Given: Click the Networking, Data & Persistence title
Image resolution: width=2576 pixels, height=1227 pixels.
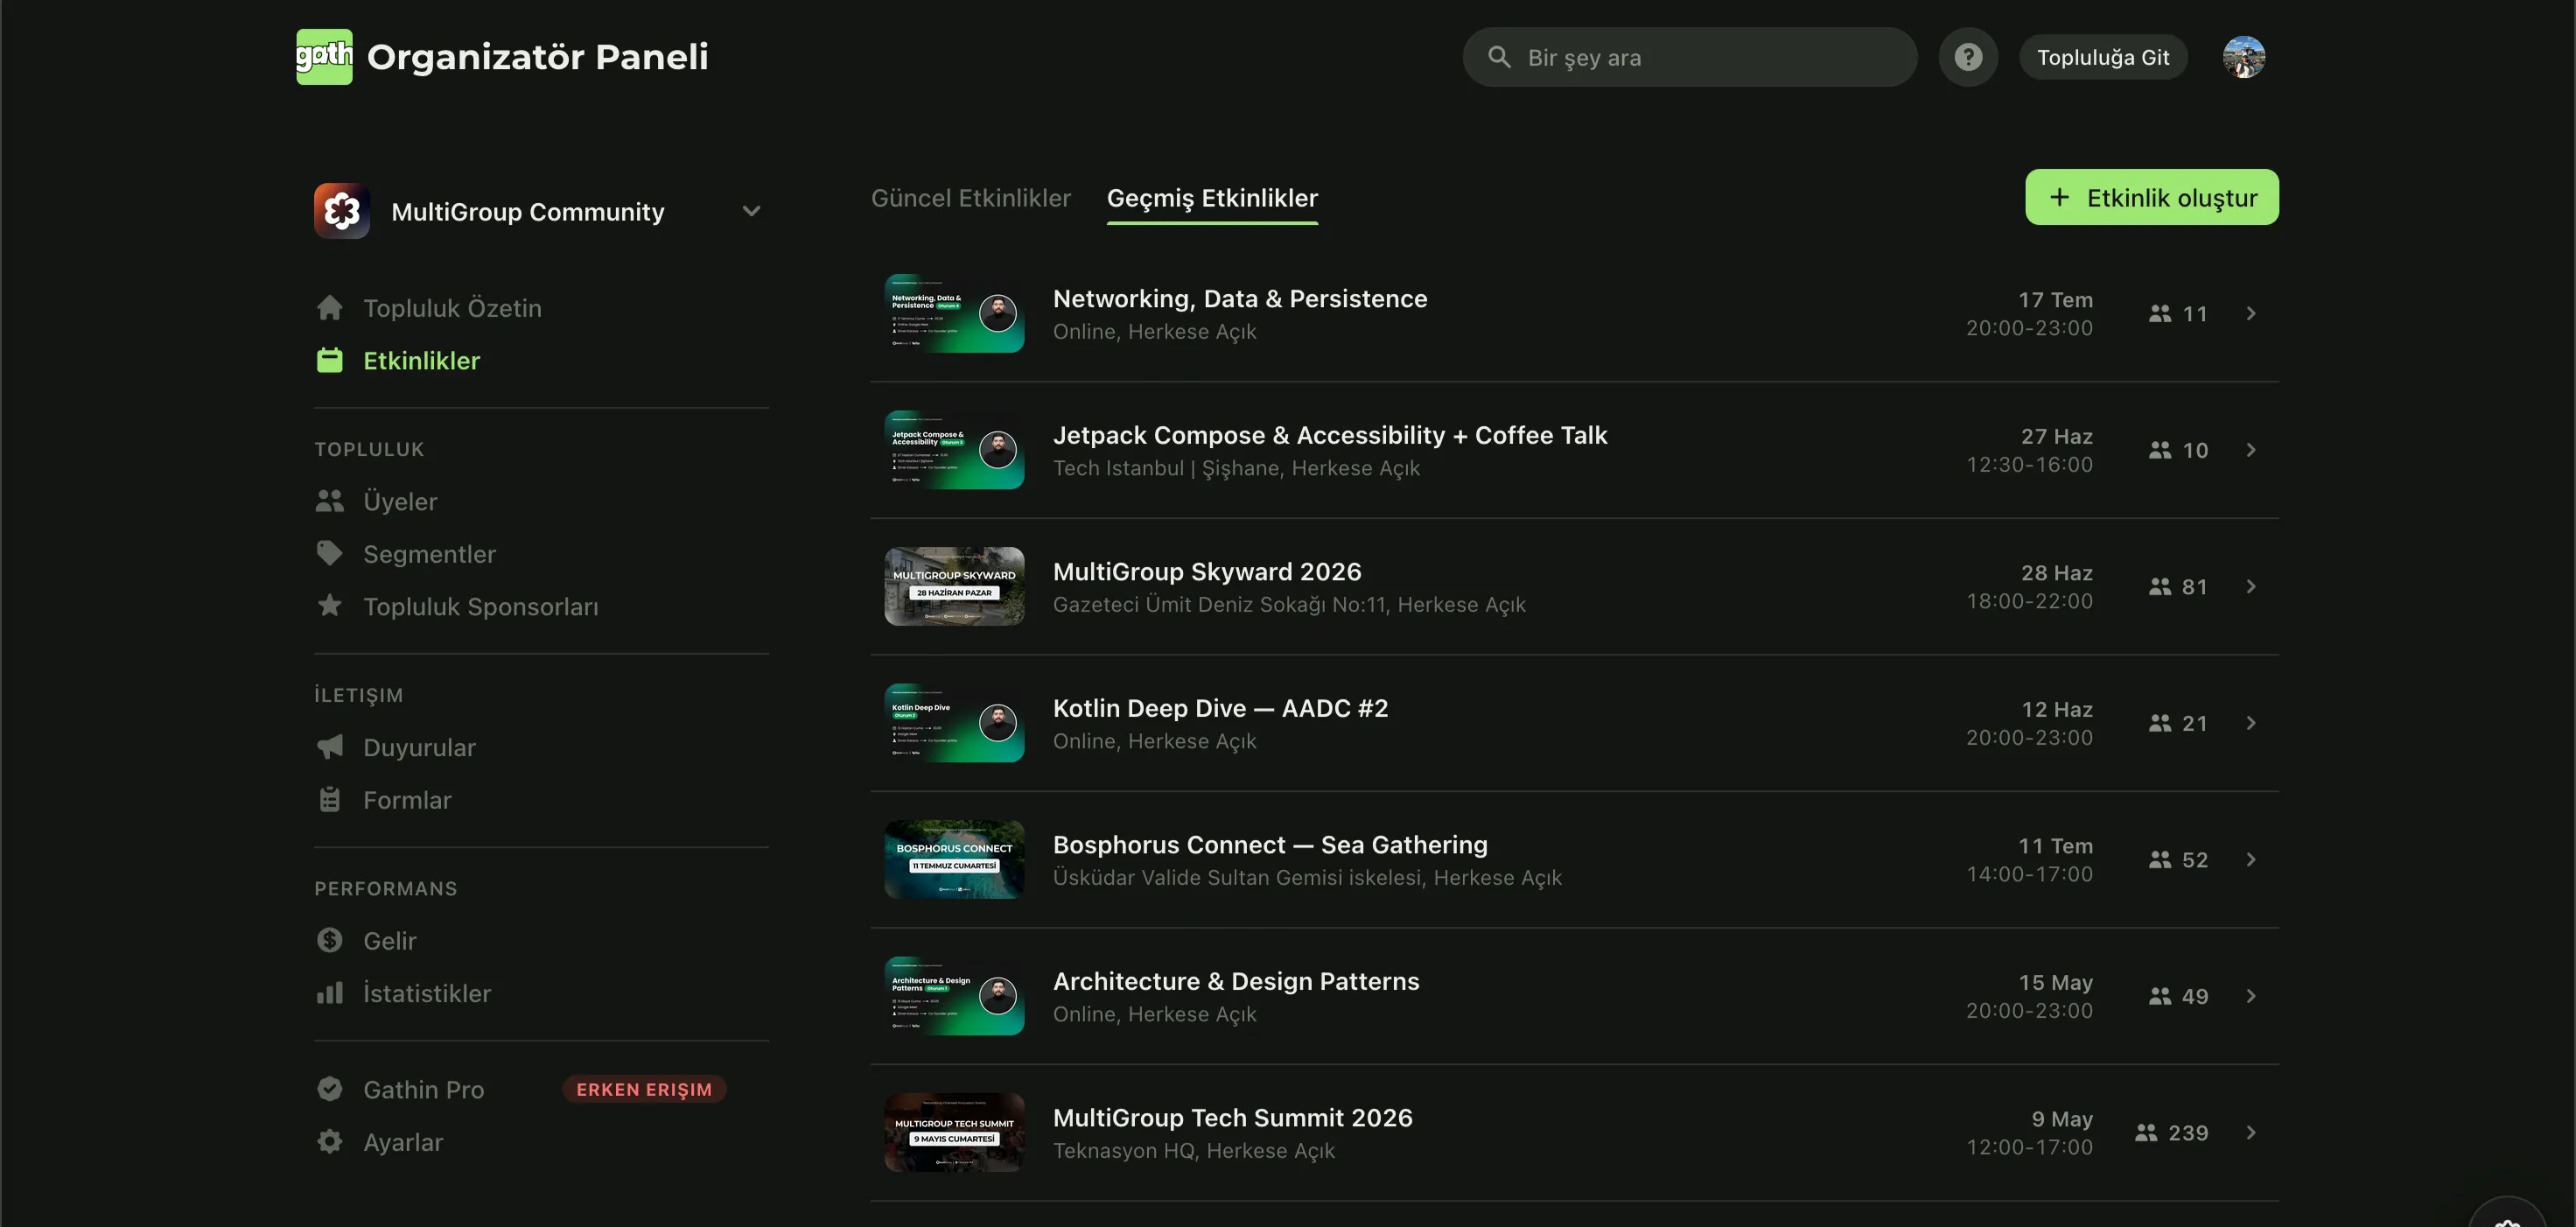Looking at the screenshot, I should coord(1240,298).
